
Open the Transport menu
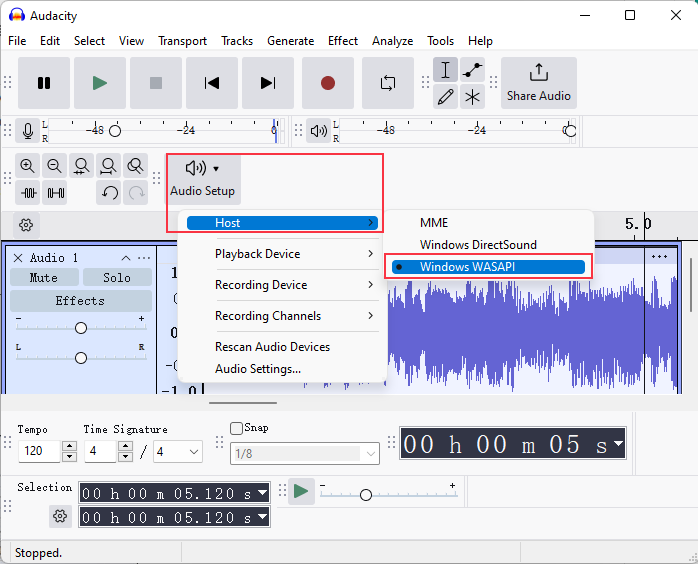pos(183,41)
